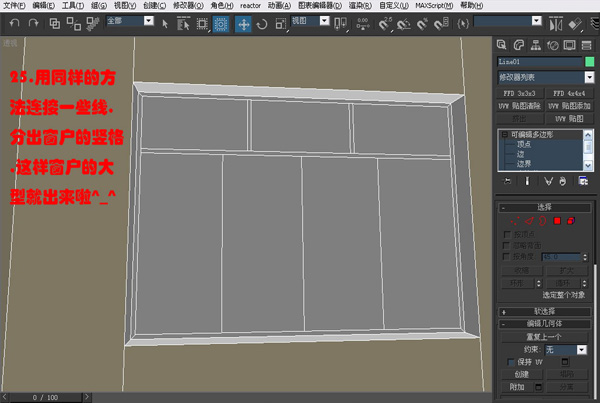
Task: Click the Undo arrow icon
Action: coord(15,23)
